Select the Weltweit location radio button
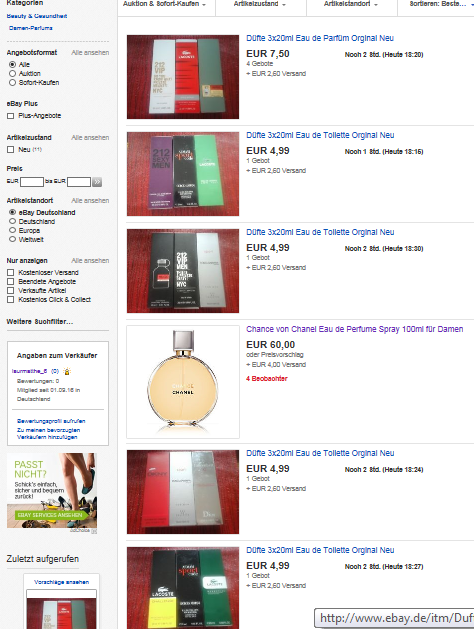Image resolution: width=474 pixels, height=629 pixels. pos(12,239)
